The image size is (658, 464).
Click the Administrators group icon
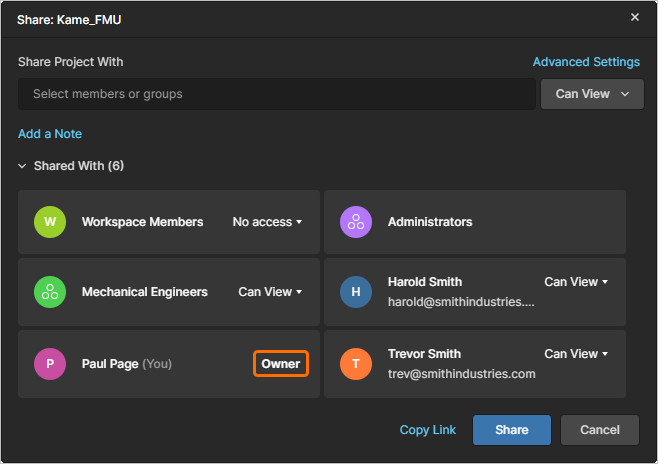coord(356,222)
